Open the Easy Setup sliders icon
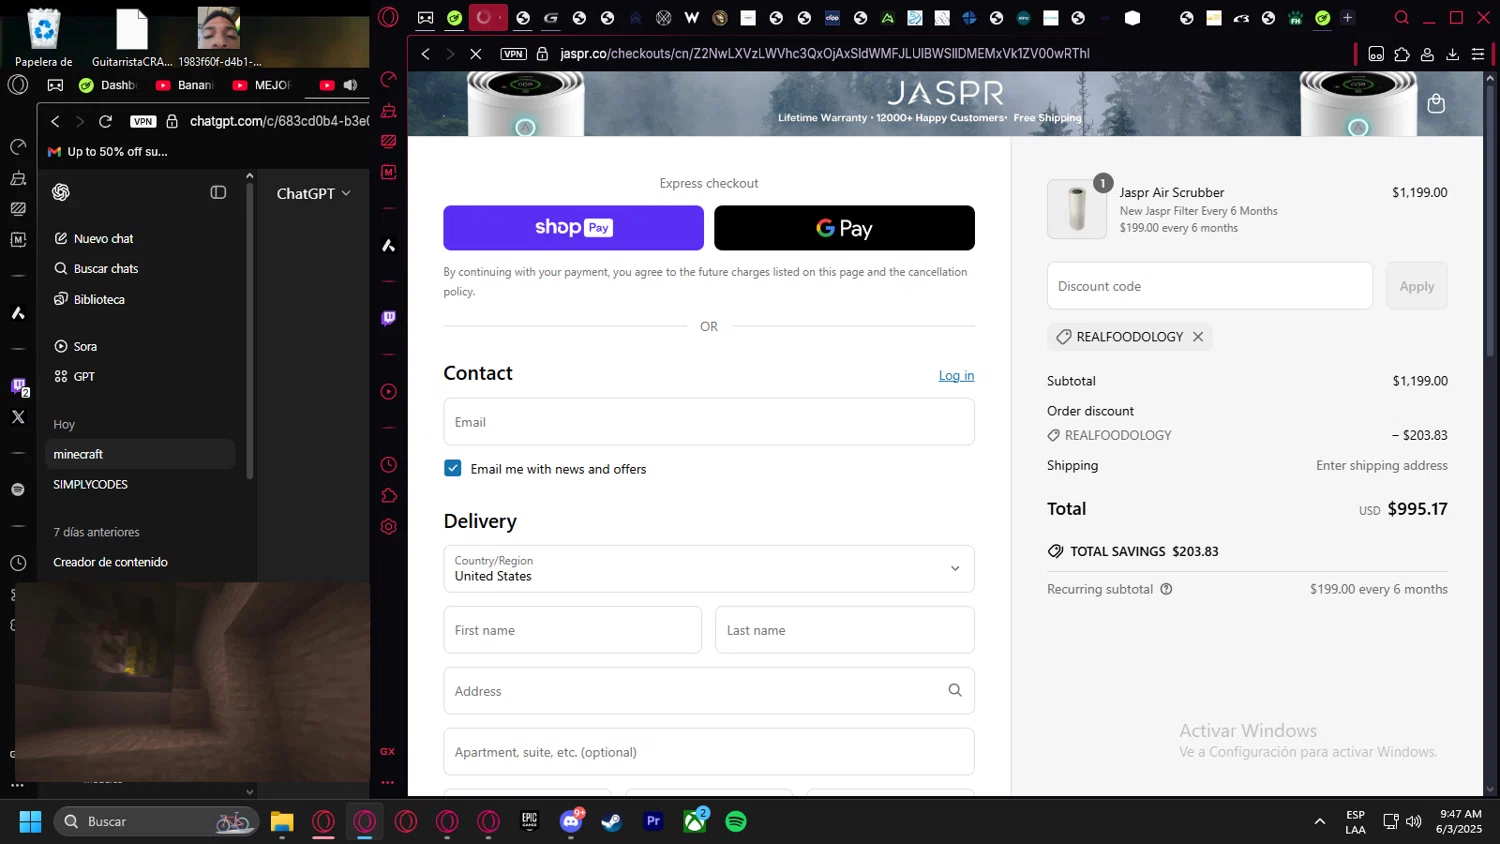This screenshot has width=1500, height=844. click(x=1478, y=54)
